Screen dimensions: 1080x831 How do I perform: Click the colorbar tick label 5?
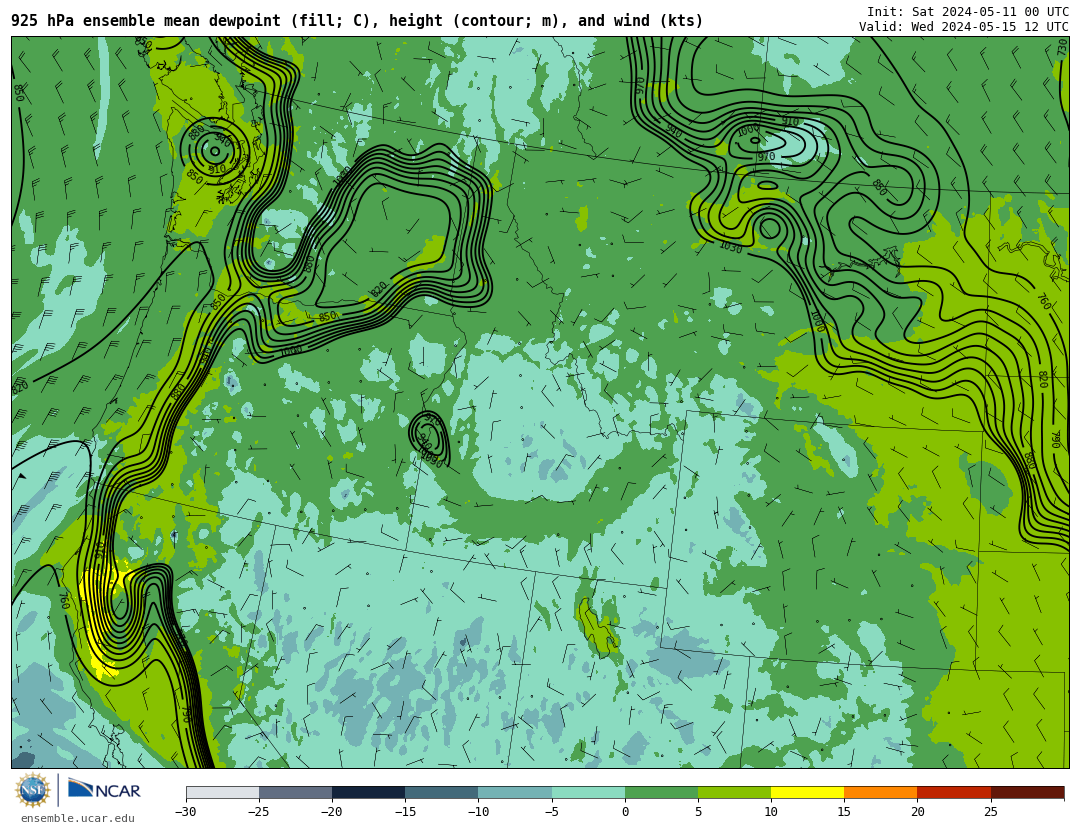tap(698, 812)
